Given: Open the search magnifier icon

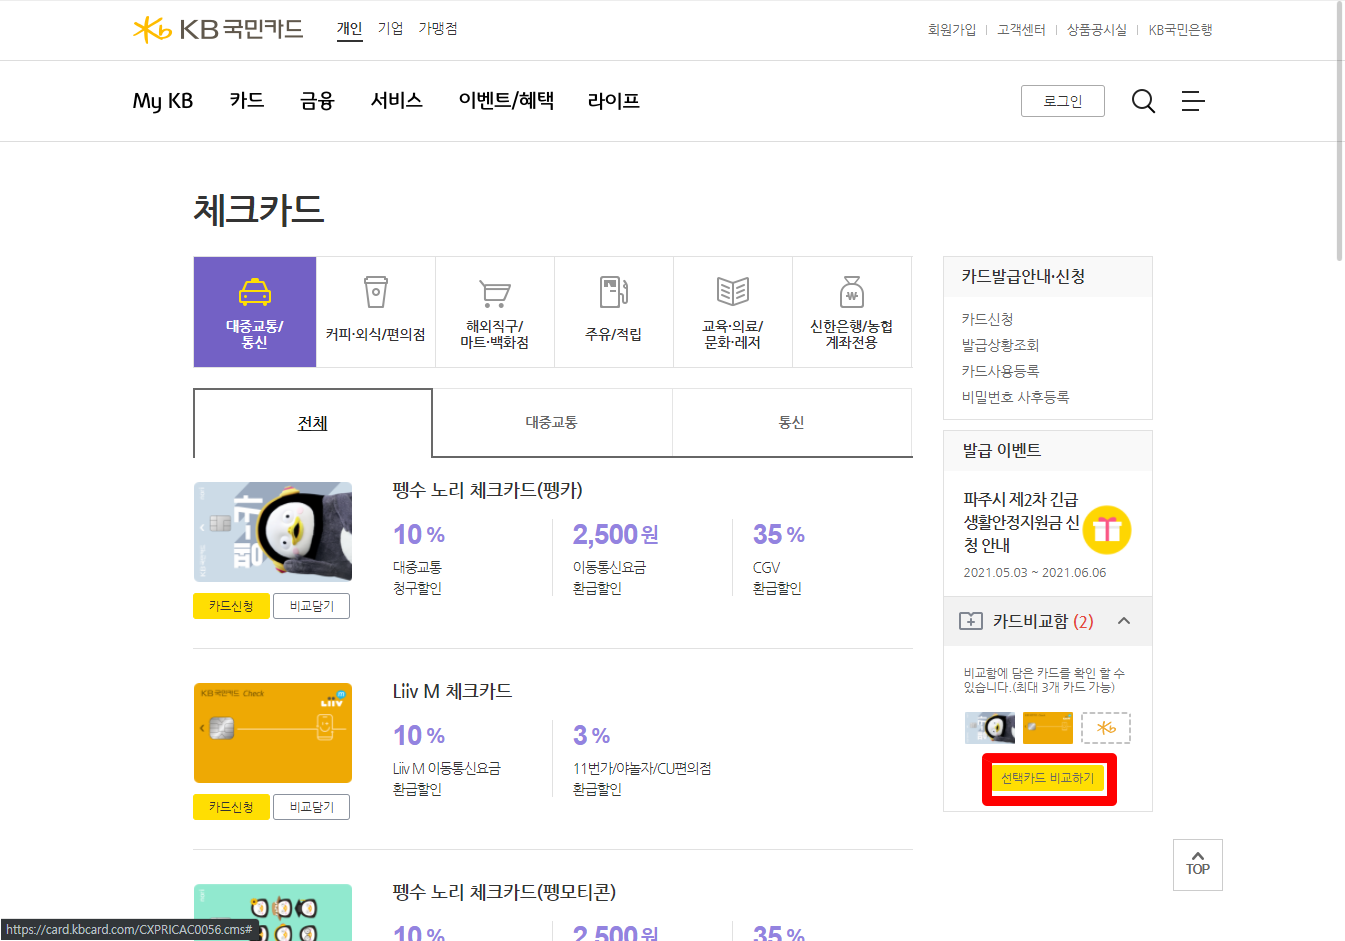Looking at the screenshot, I should pos(1143,101).
